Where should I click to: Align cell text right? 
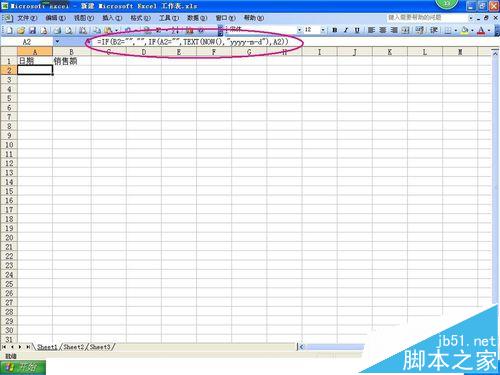click(x=394, y=30)
